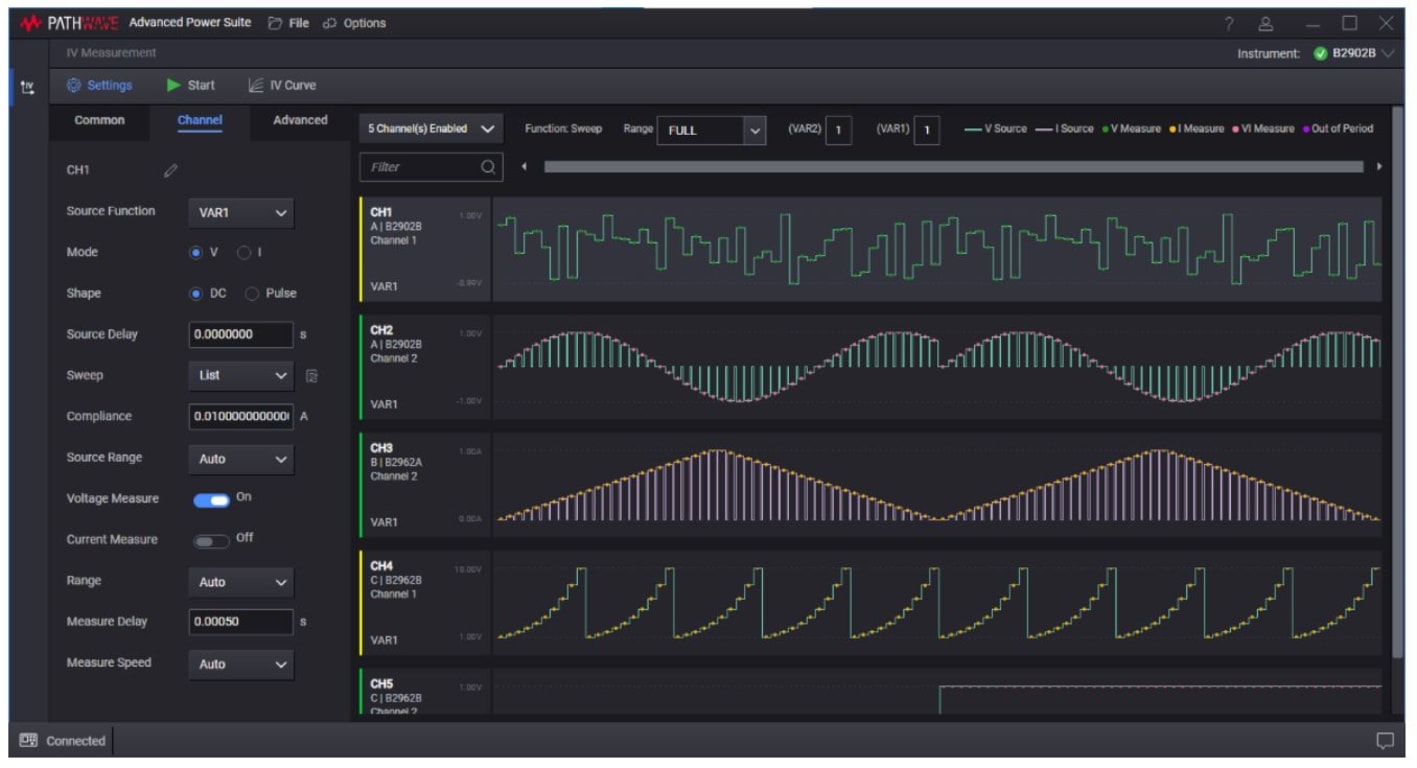The width and height of the screenshot is (1417, 768).
Task: Click the CH1 random step waveform
Action: click(x=938, y=249)
